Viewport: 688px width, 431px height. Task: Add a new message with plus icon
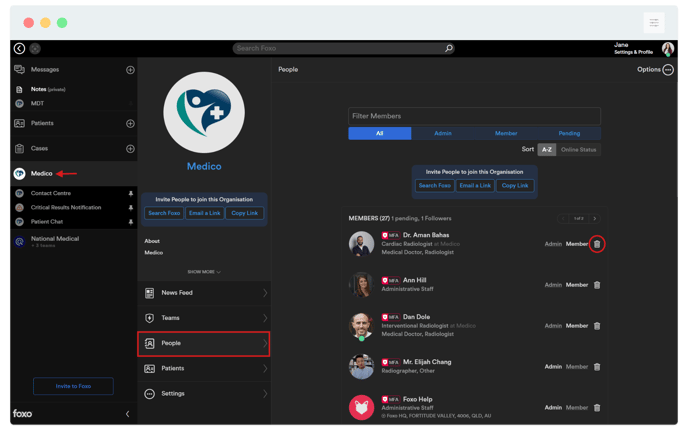pos(130,70)
